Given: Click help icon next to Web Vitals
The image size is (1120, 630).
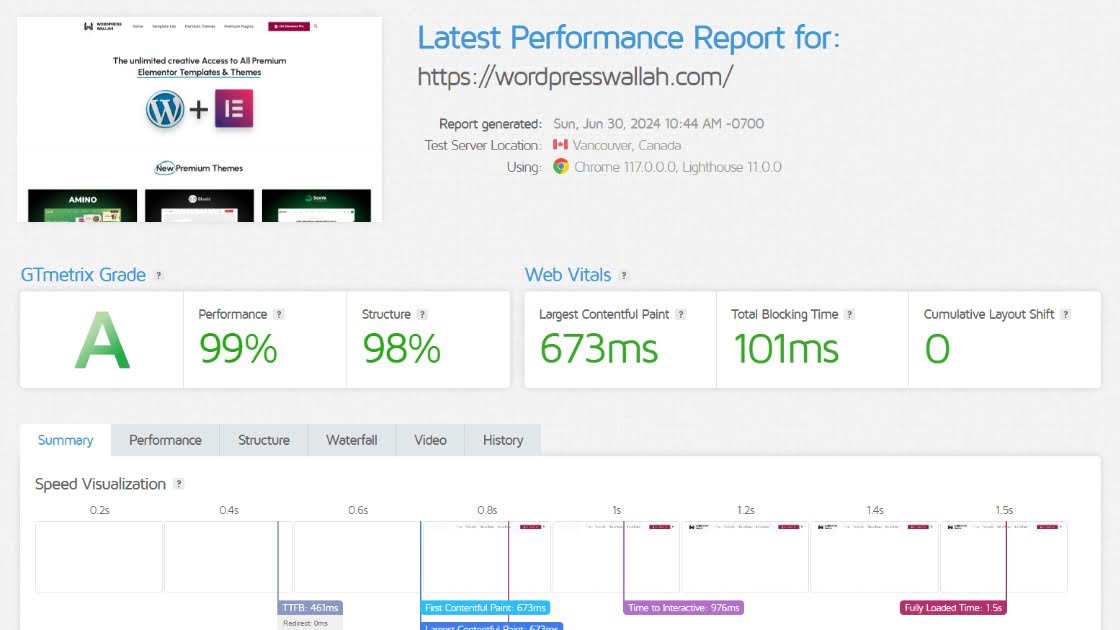Looking at the screenshot, I should pos(624,275).
